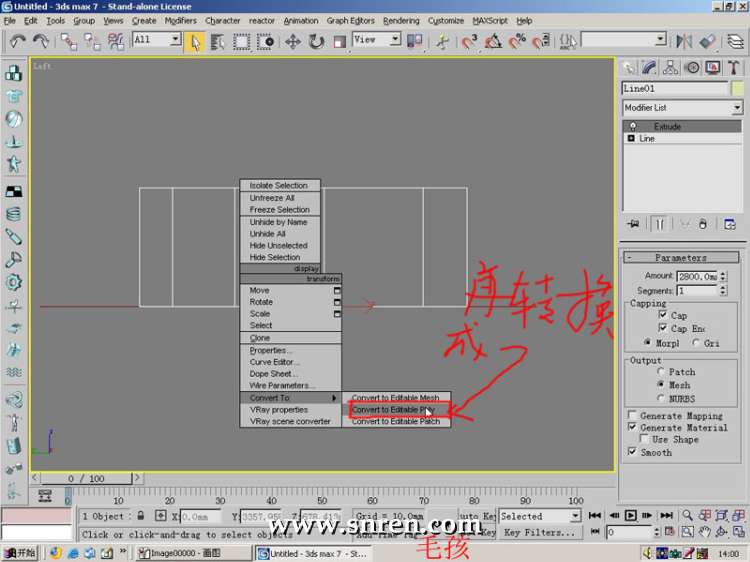This screenshot has width=750, height=562.
Task: Toggle the Angle Snap icon
Action: 493,42
